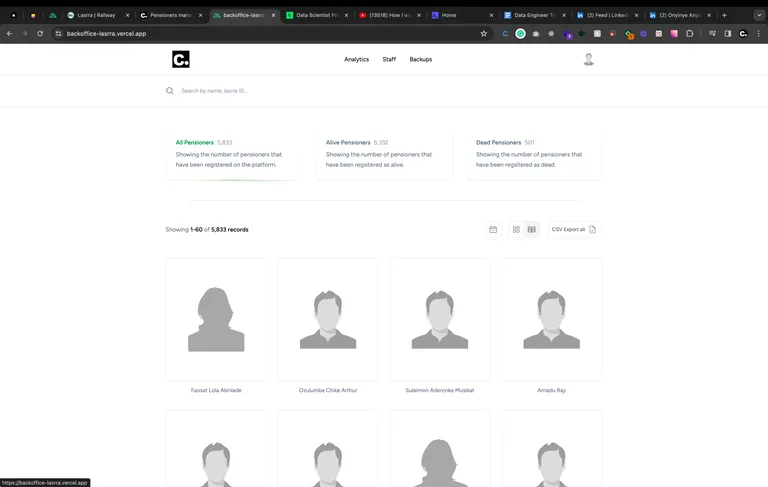This screenshot has width=768, height=487.
Task: Bookmark this page with the star icon
Action: 484,33
